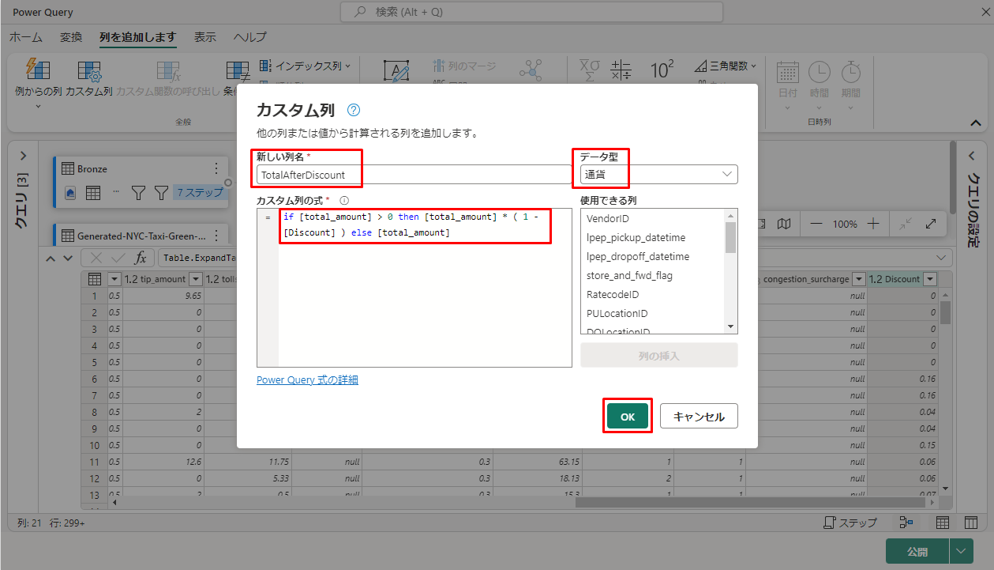The image size is (994, 570).
Task: Open the ホーム tab
Action: (x=26, y=37)
